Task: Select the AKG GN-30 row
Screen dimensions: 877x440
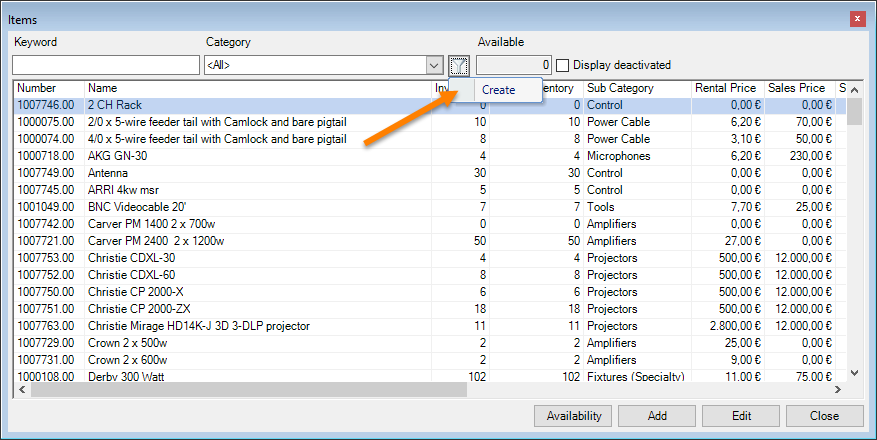Action: 118,156
